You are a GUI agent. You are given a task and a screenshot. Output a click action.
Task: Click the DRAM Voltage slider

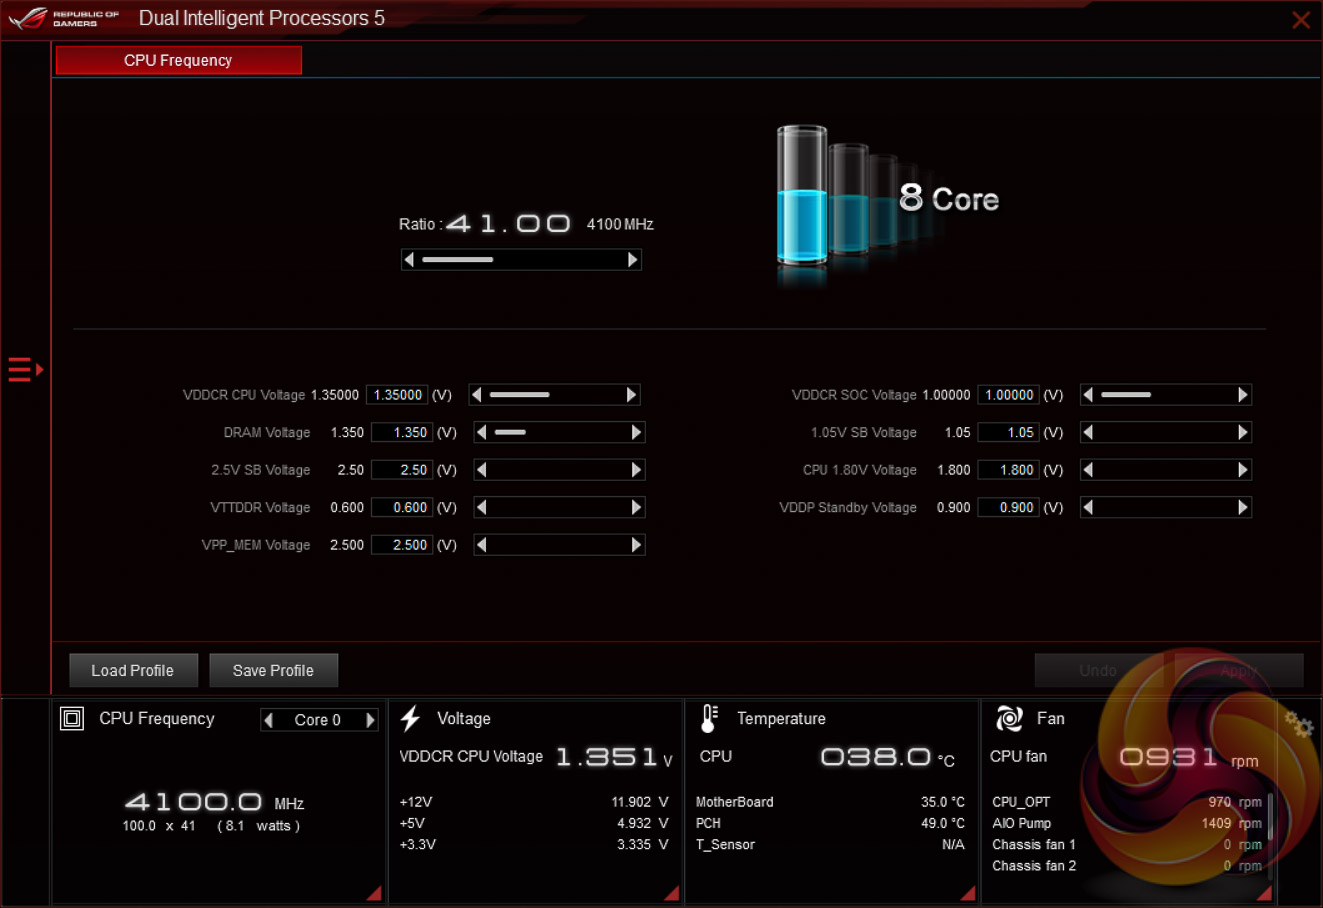559,432
